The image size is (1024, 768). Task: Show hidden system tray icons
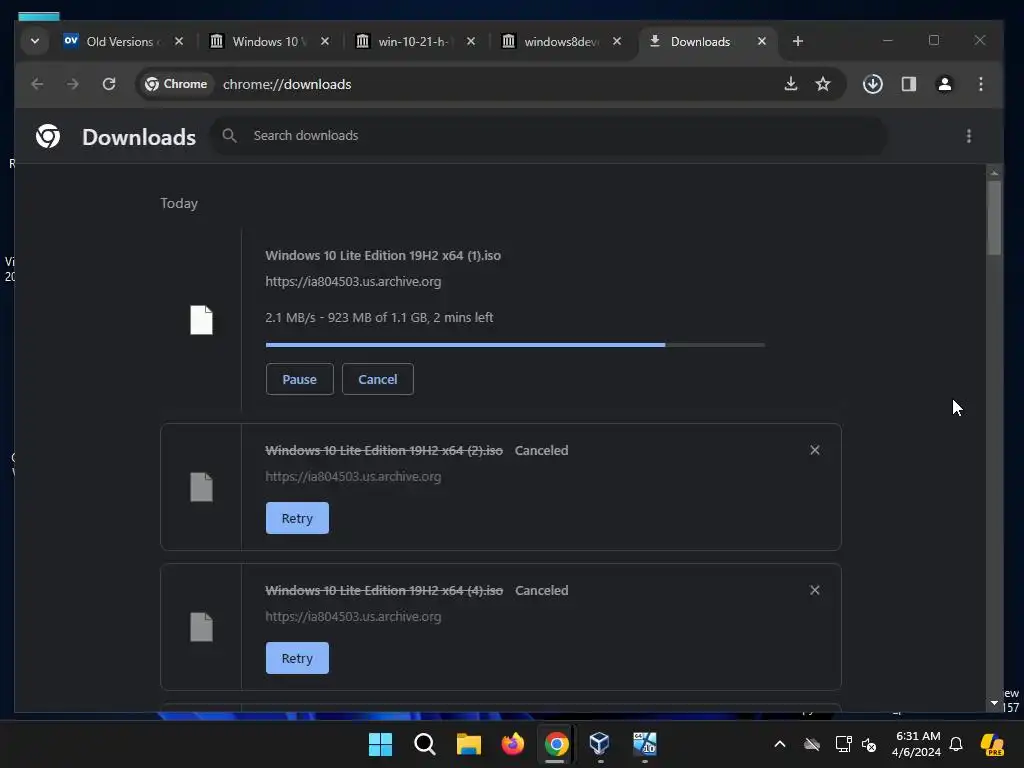coord(780,744)
